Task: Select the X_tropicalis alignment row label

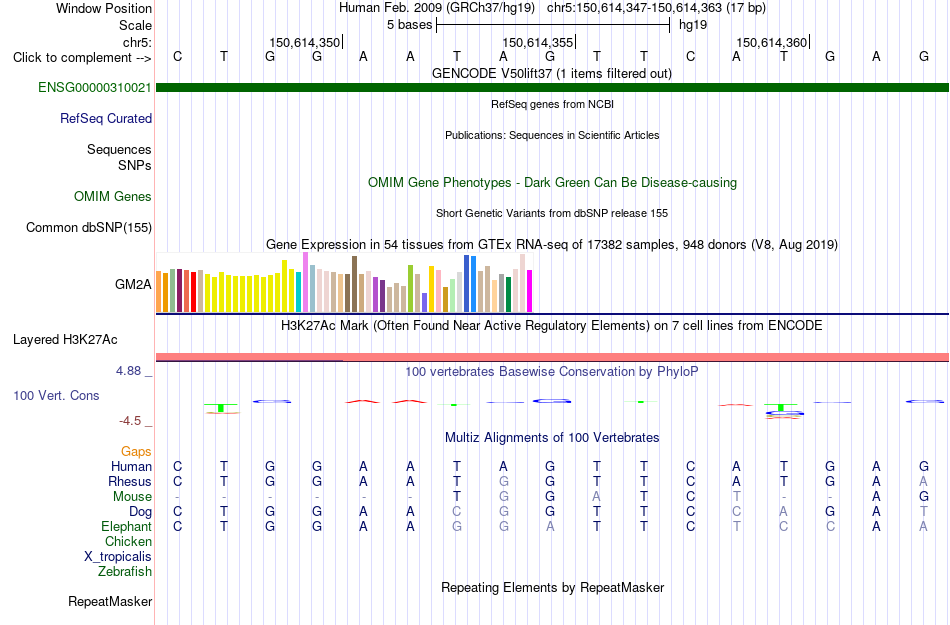Action: click(118, 557)
